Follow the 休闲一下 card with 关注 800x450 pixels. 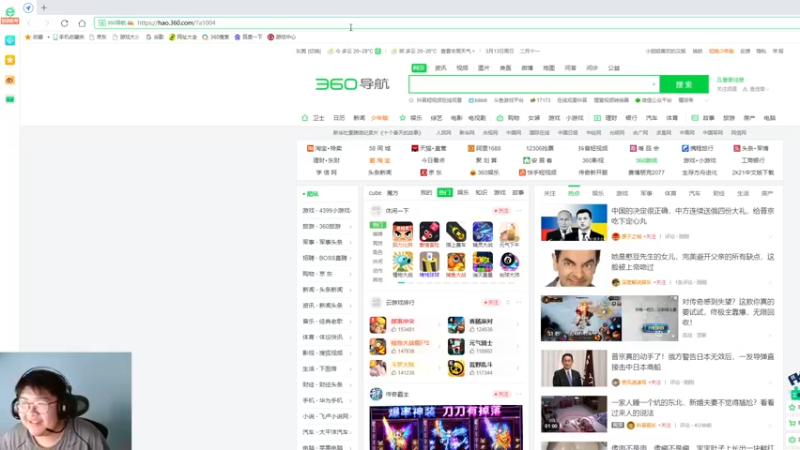(x=501, y=211)
